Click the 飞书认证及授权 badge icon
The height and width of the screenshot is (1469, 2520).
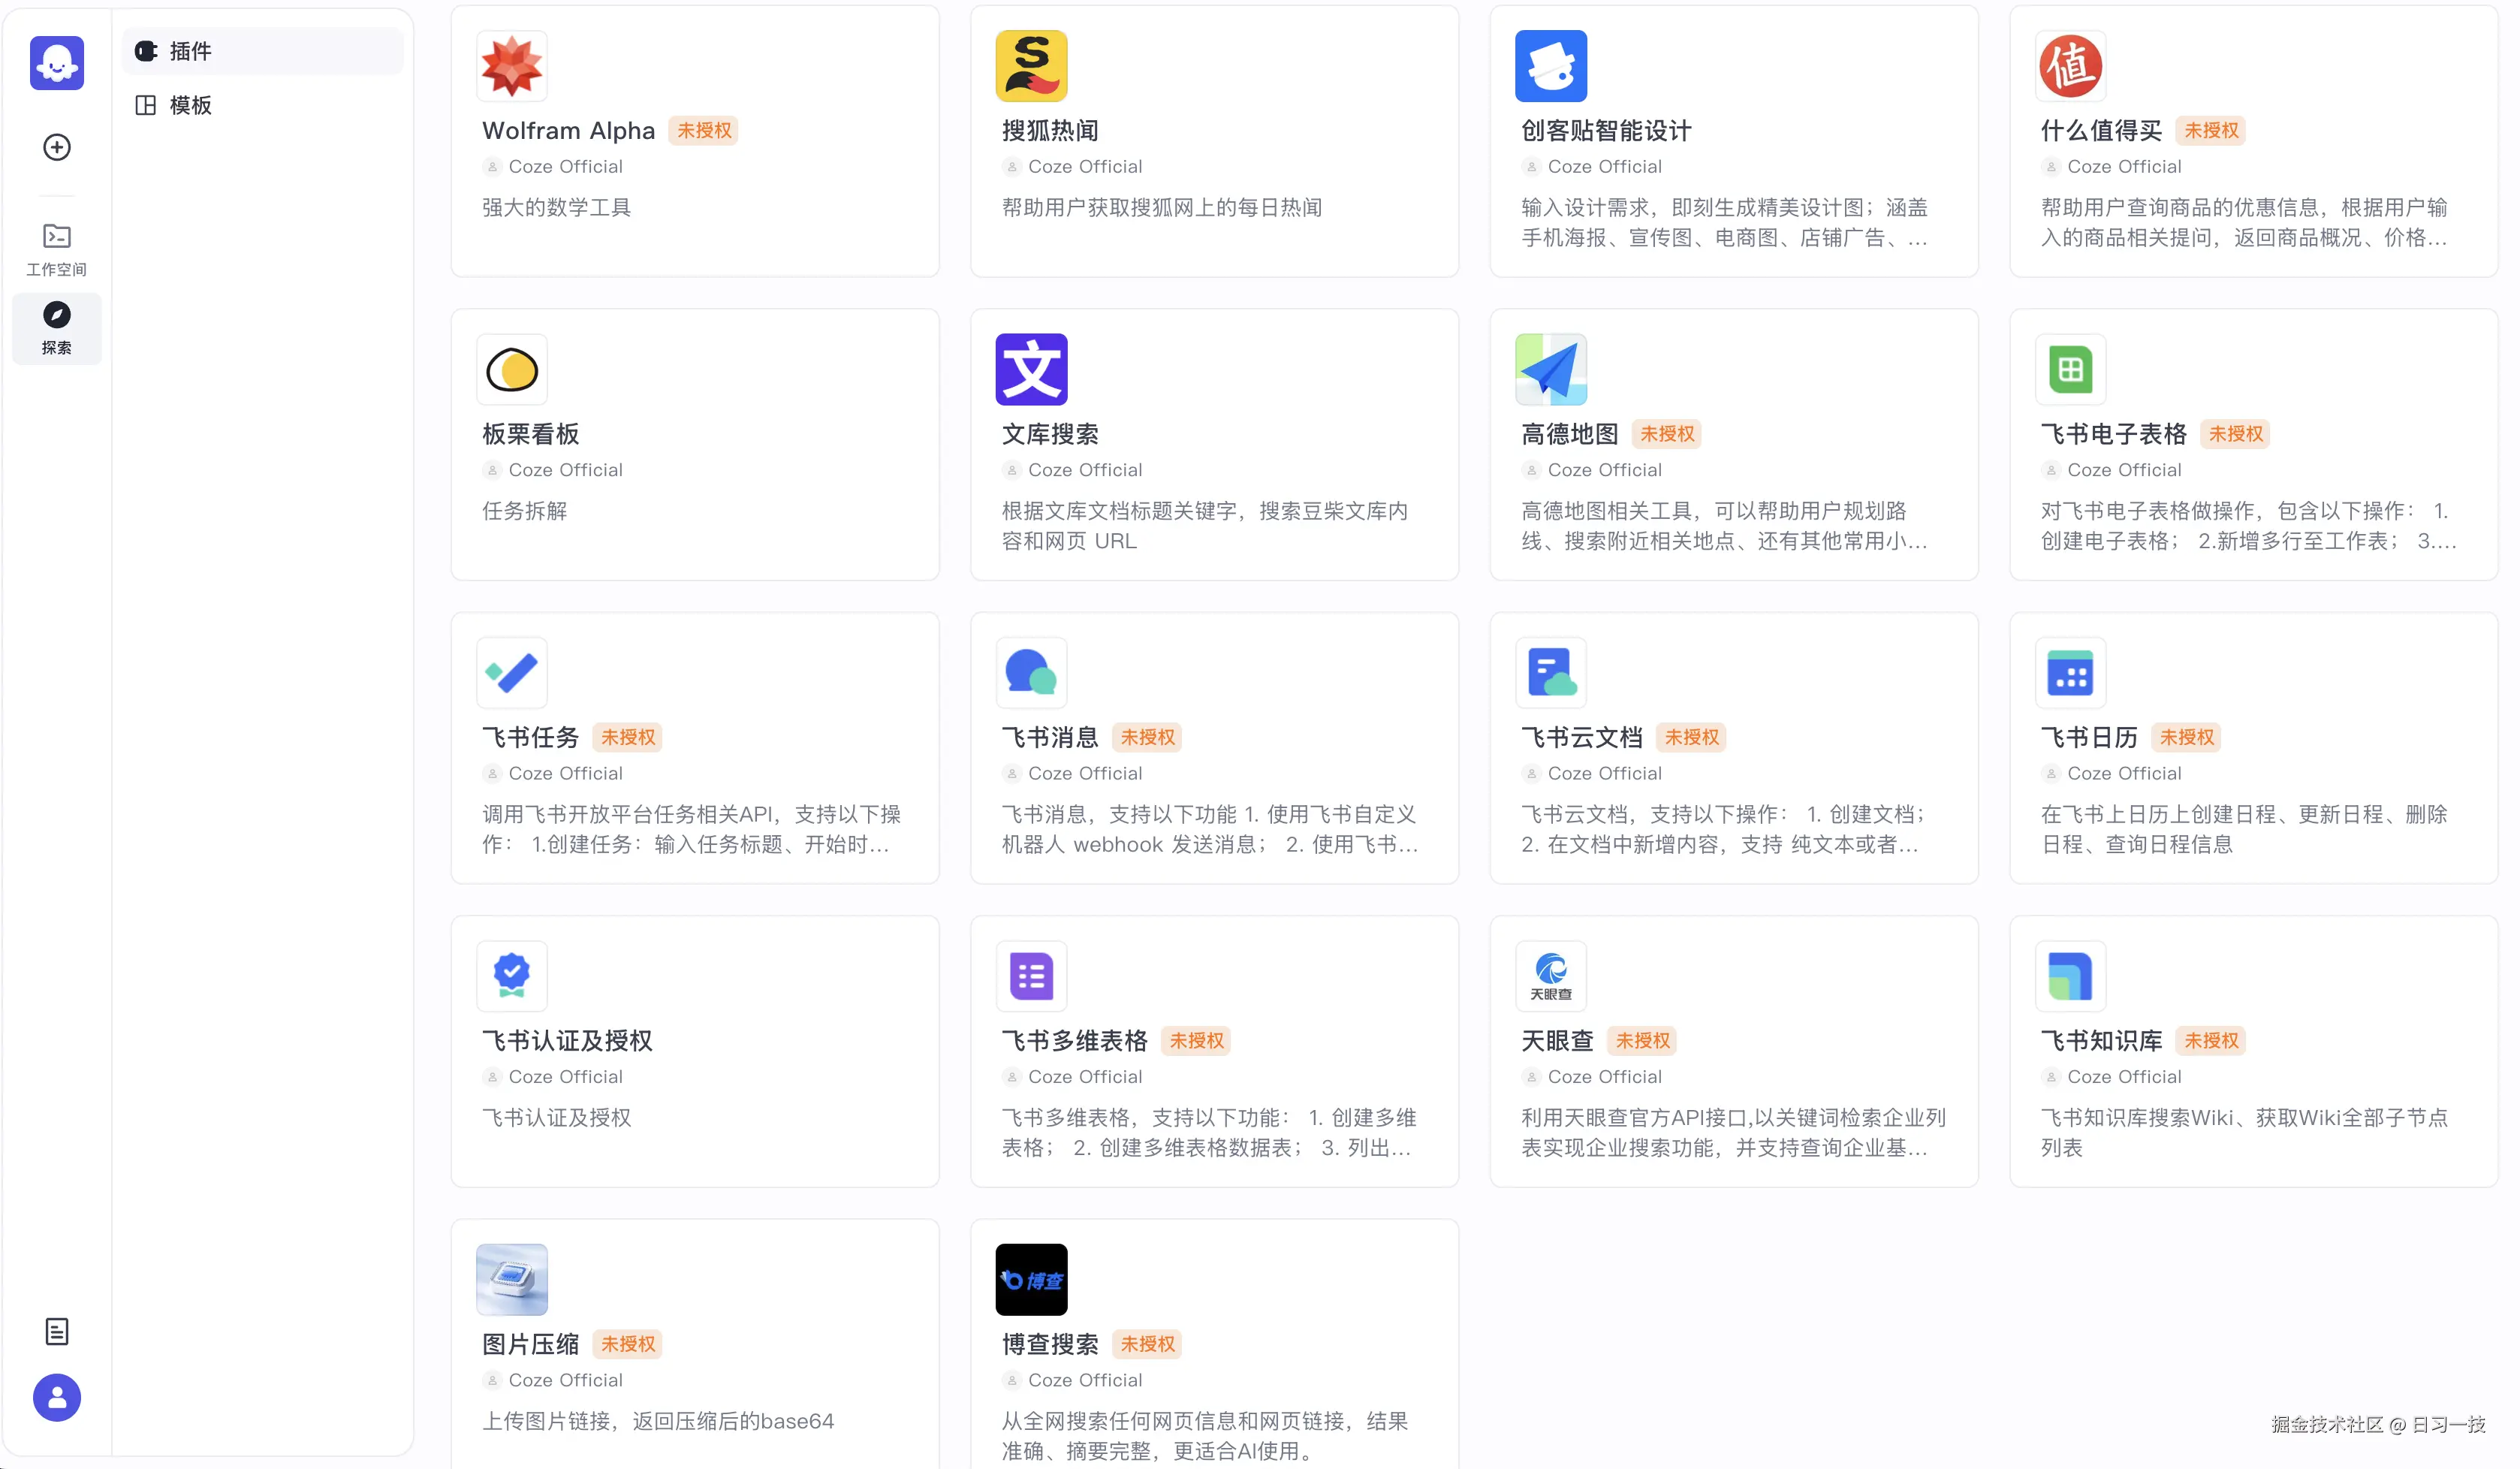point(512,976)
